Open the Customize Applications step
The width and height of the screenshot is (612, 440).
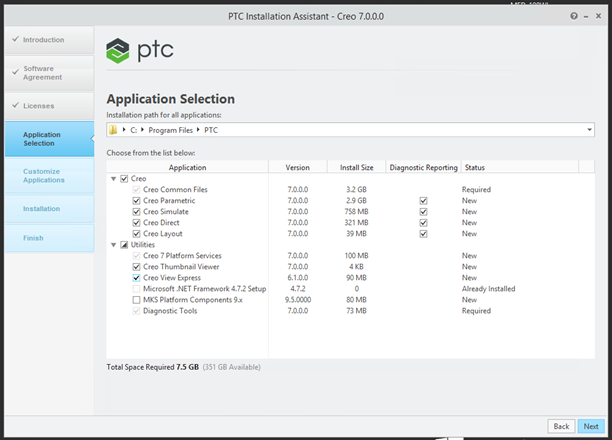point(50,176)
